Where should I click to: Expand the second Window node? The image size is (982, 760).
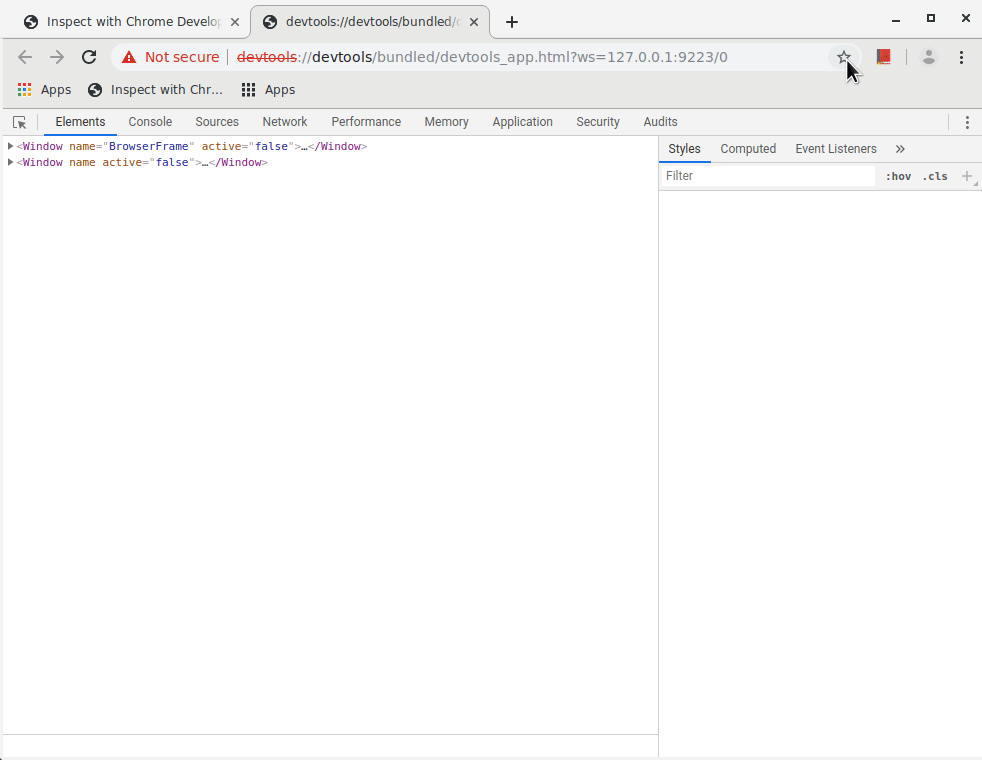[10, 162]
